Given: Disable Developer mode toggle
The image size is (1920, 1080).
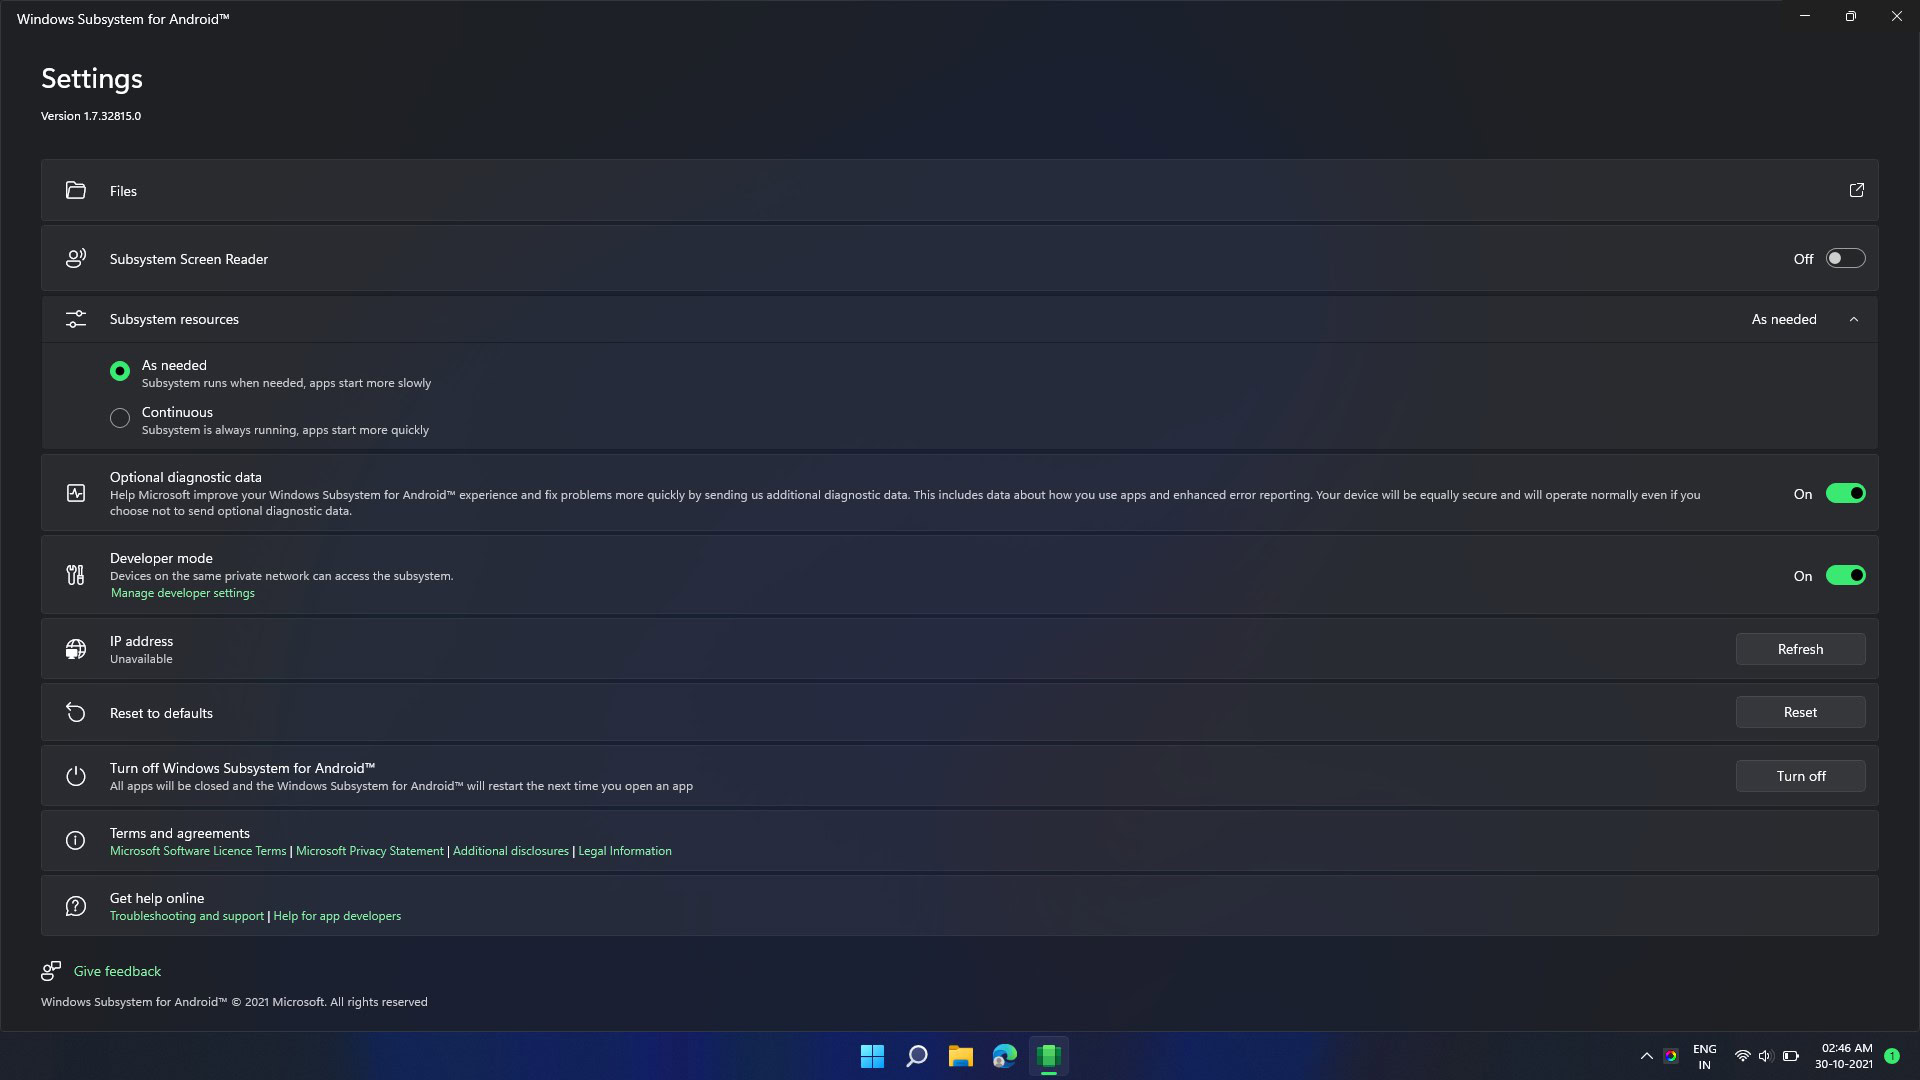Looking at the screenshot, I should [1845, 575].
